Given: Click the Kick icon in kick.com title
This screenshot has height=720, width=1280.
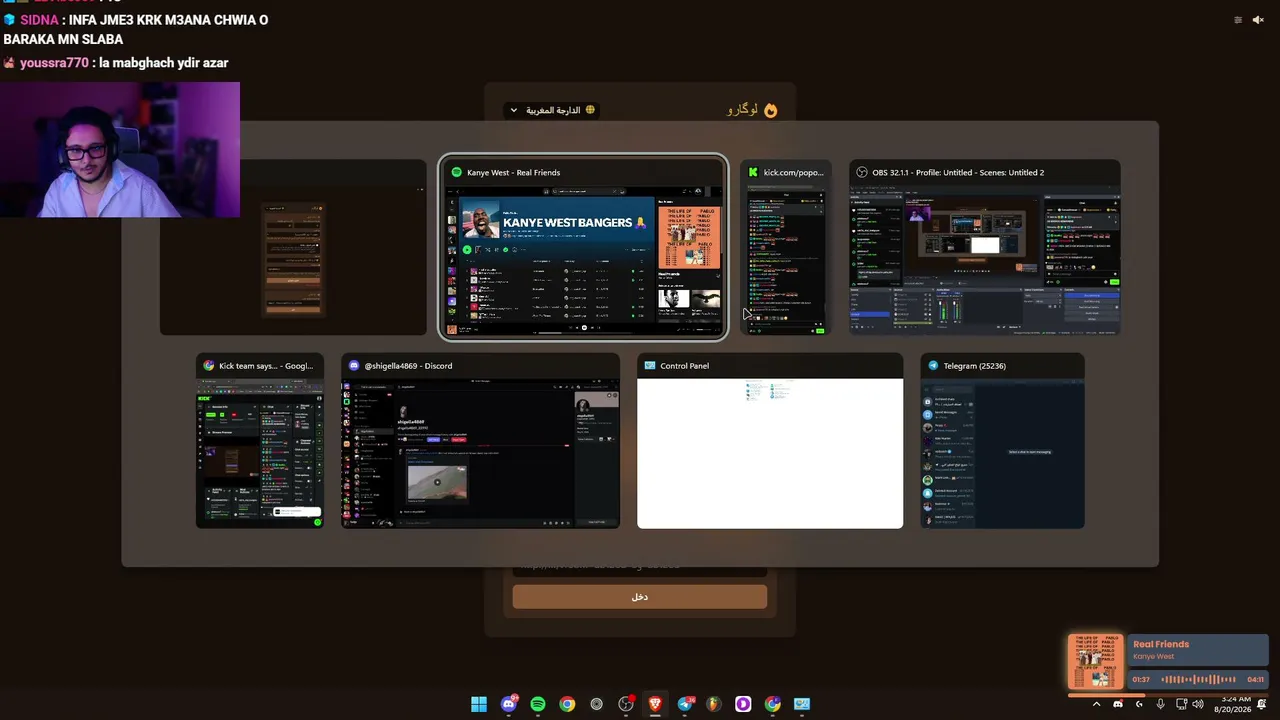Looking at the screenshot, I should 753,173.
